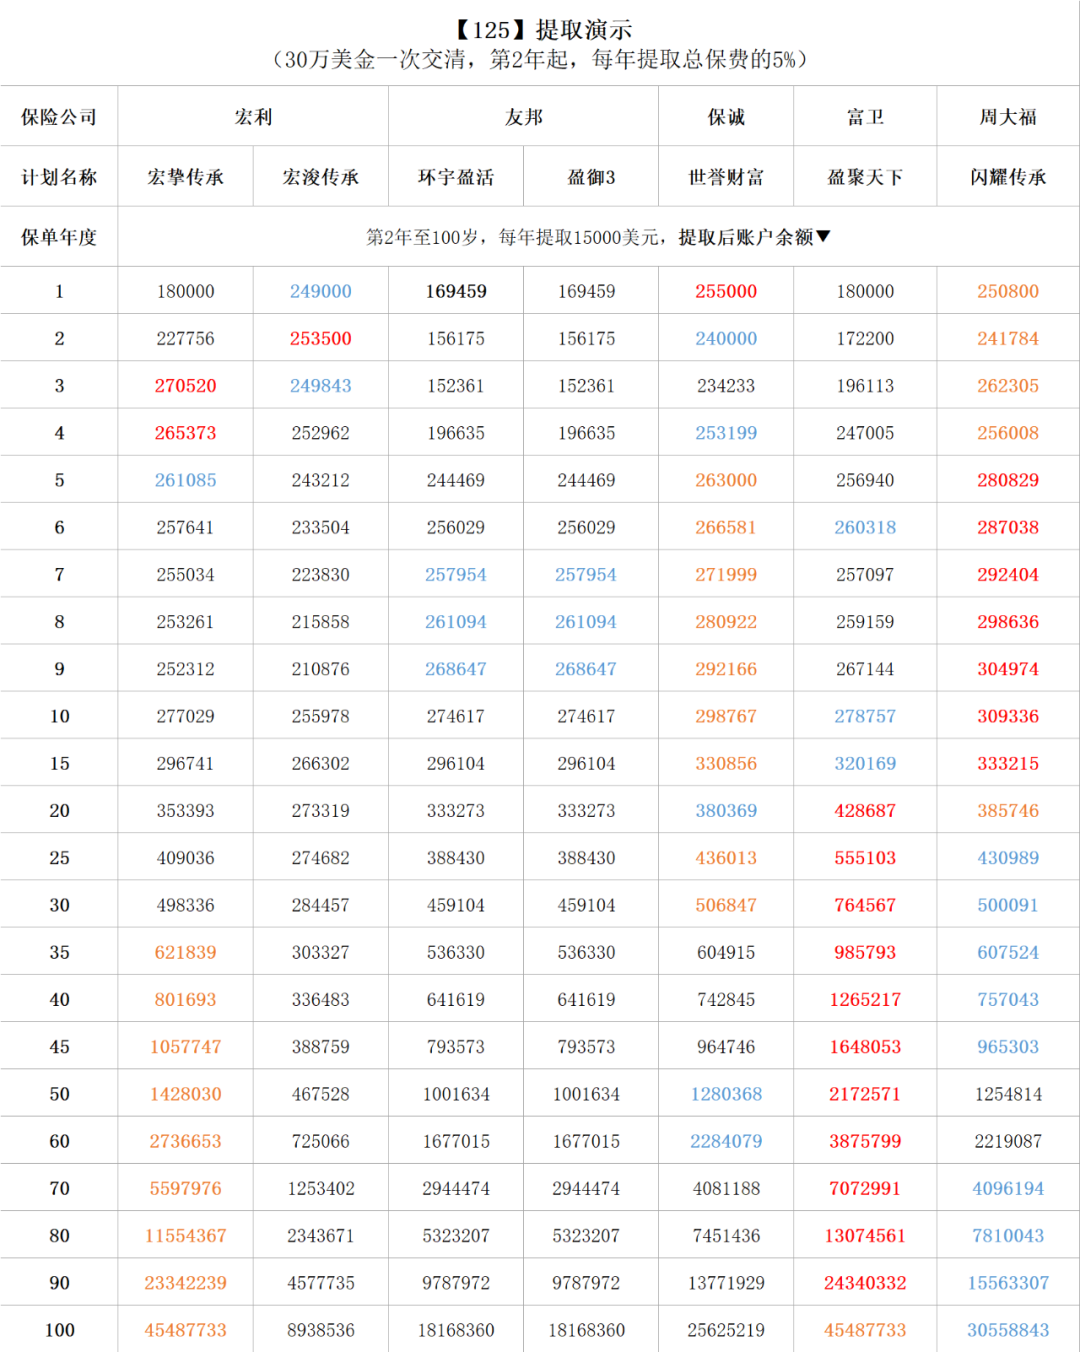The height and width of the screenshot is (1352, 1080).
Task: Select the red 255000 value in 世誉财富
Action: pos(726,291)
